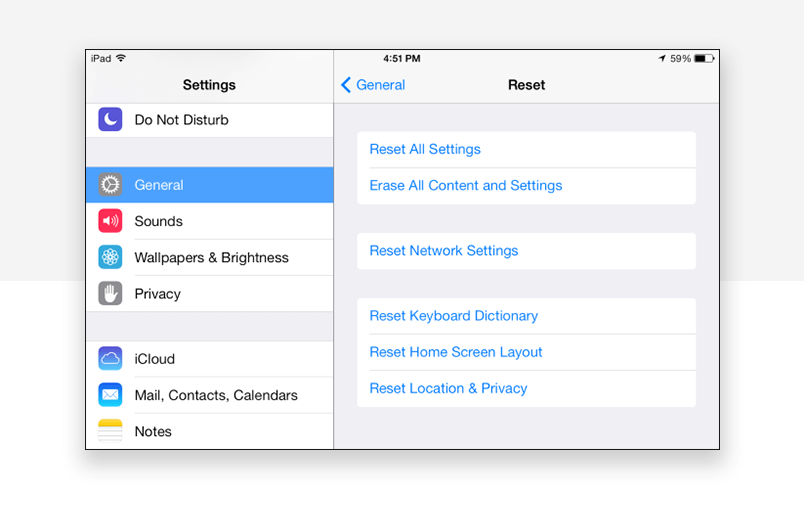Choose Reset Network Settings
The width and height of the screenshot is (804, 524).
pyautogui.click(x=527, y=251)
